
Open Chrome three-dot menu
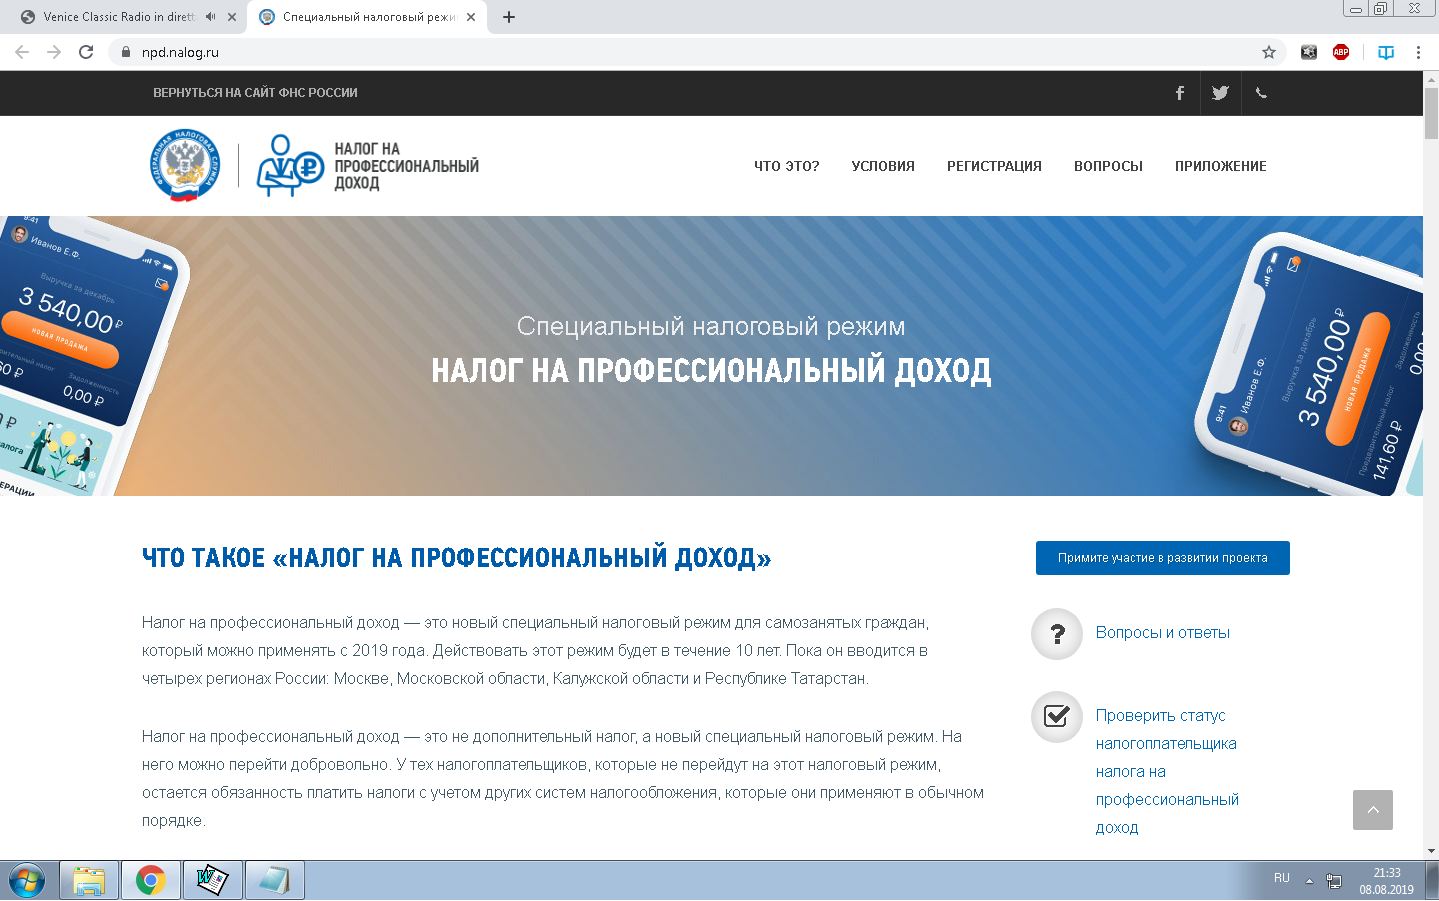coord(1418,52)
